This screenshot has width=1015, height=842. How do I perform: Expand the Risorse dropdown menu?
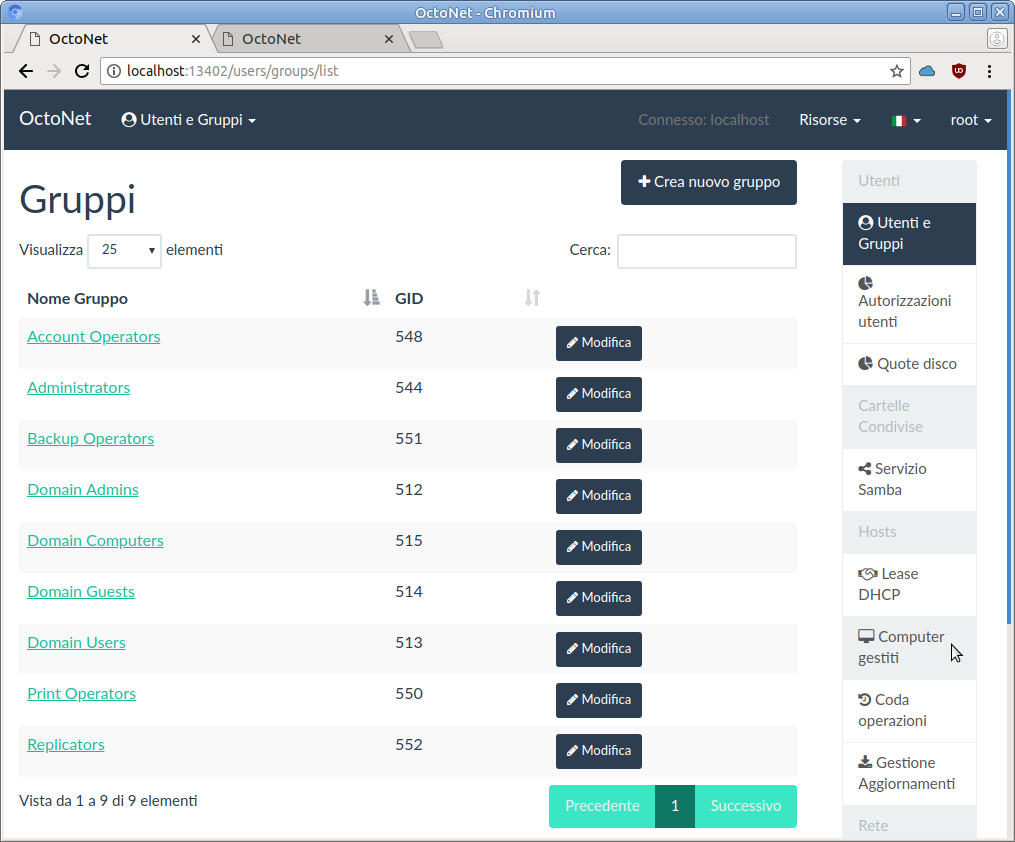coord(830,120)
